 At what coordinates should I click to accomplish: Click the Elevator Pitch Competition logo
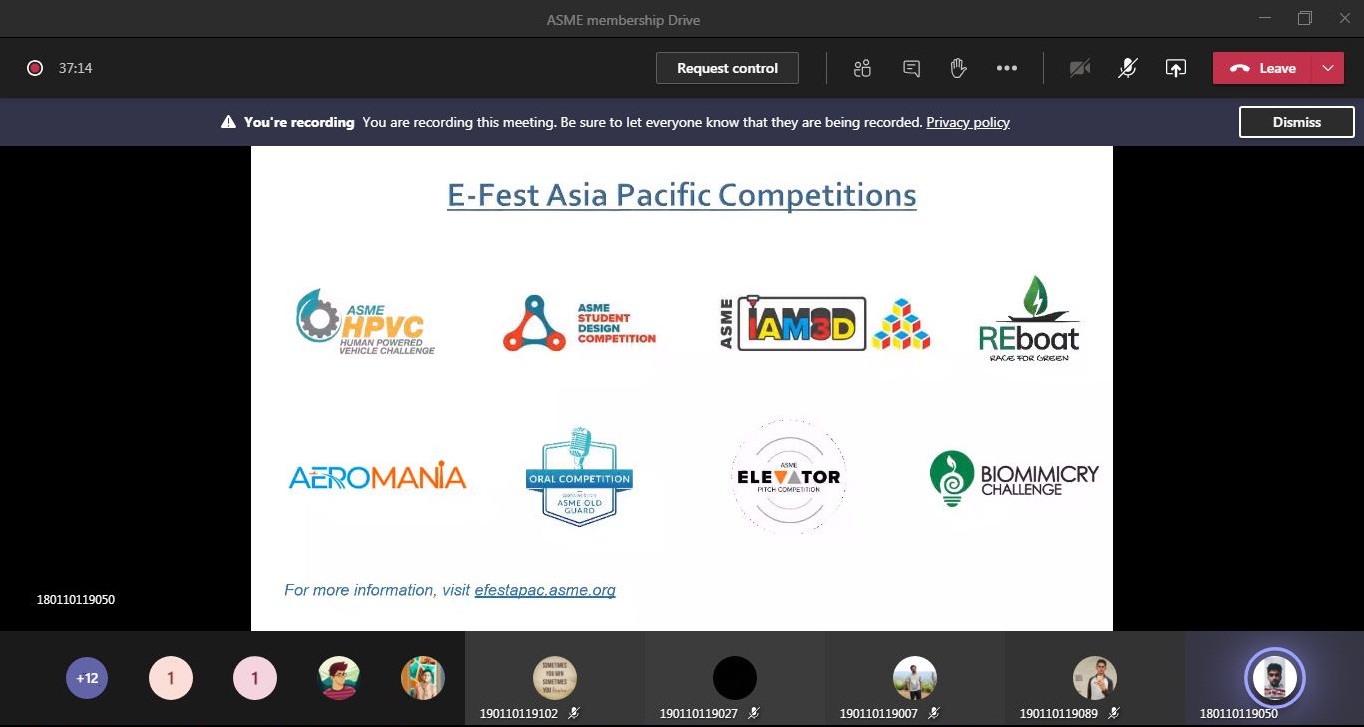point(789,476)
